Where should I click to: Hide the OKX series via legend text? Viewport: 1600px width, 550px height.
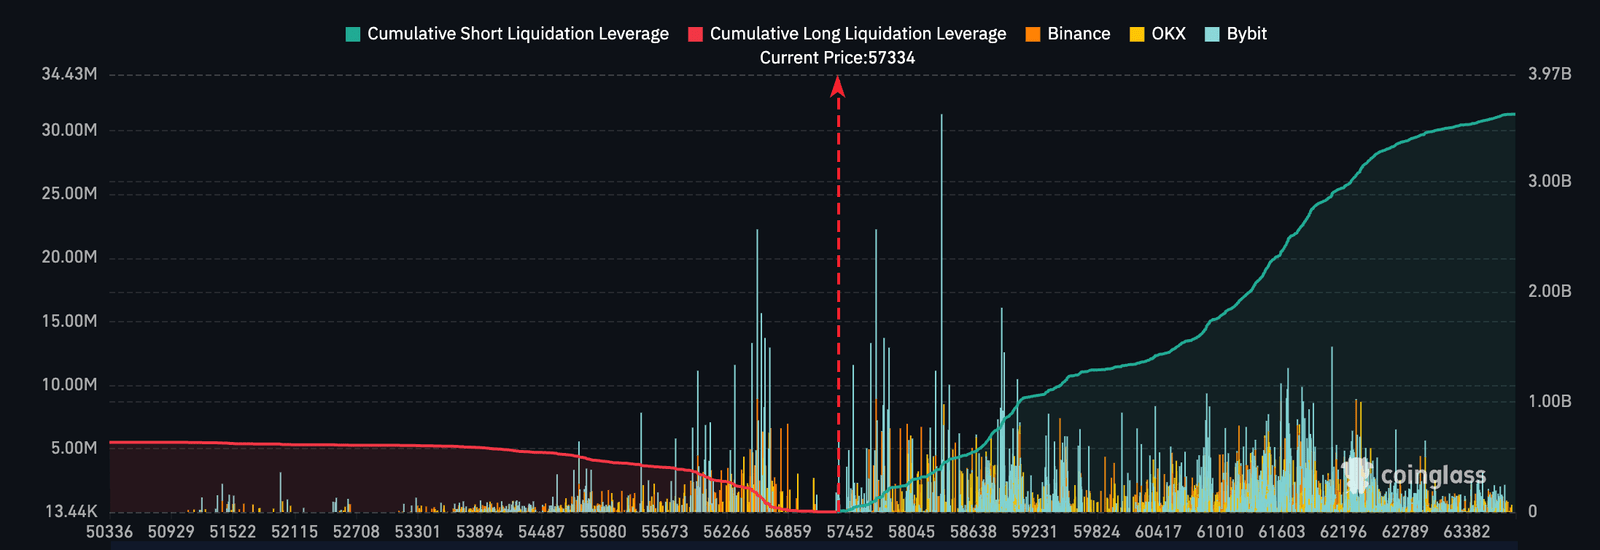[1168, 34]
